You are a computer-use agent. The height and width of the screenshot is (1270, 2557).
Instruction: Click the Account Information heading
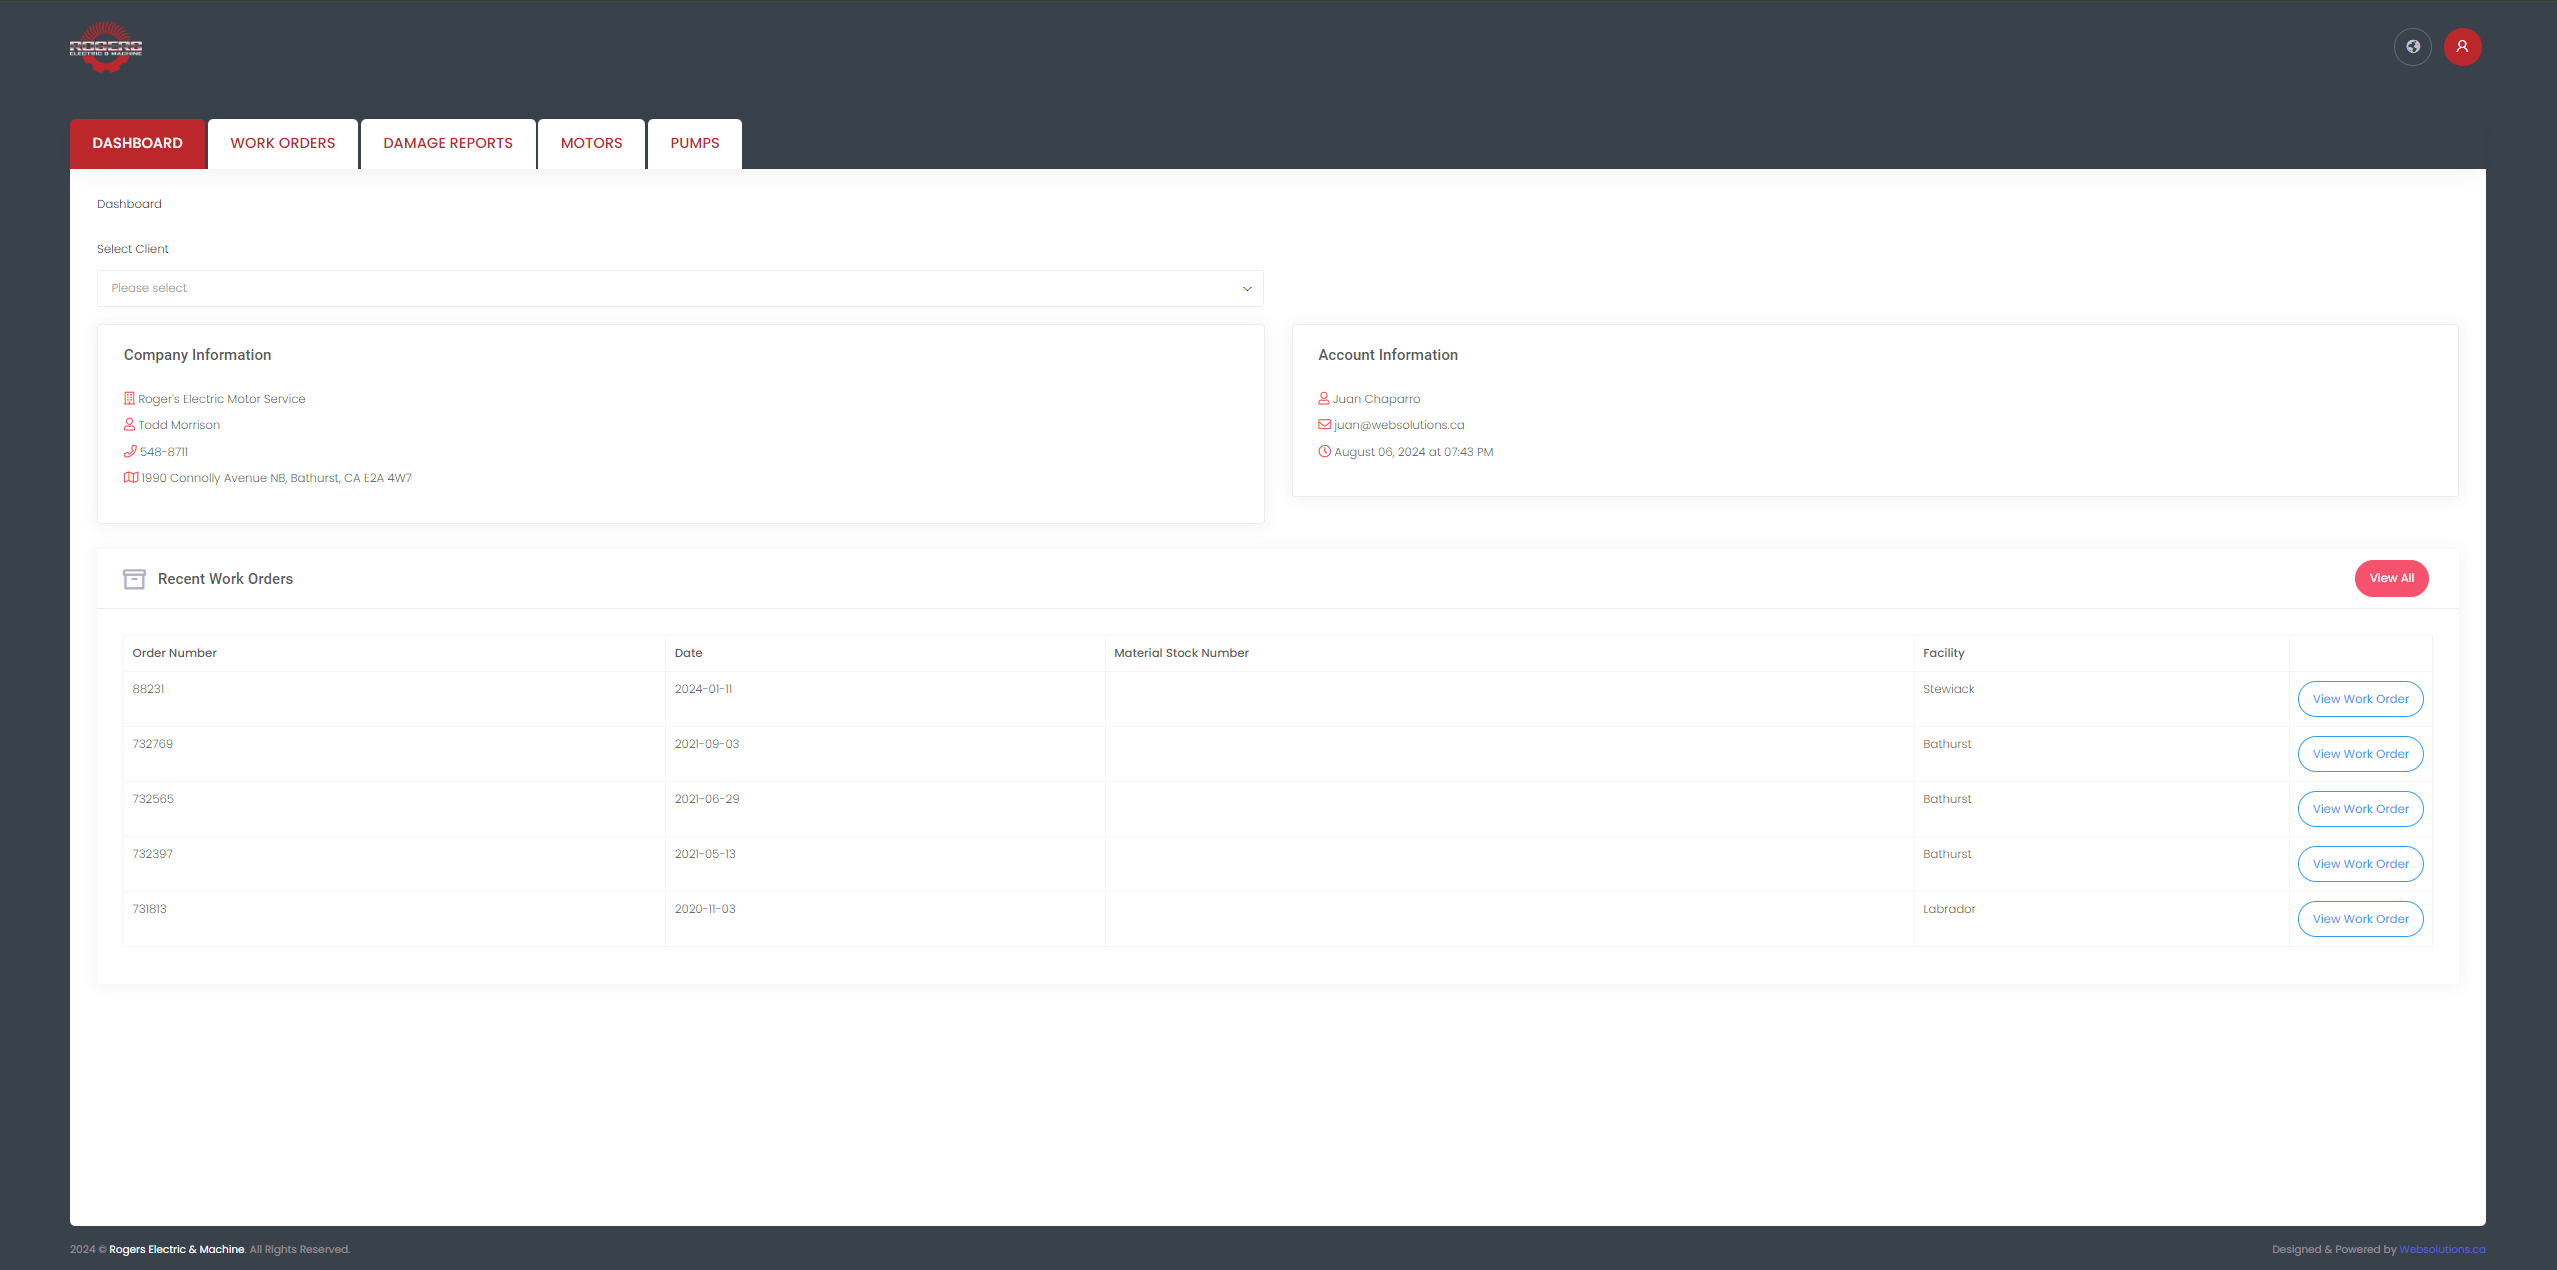click(x=1388, y=355)
